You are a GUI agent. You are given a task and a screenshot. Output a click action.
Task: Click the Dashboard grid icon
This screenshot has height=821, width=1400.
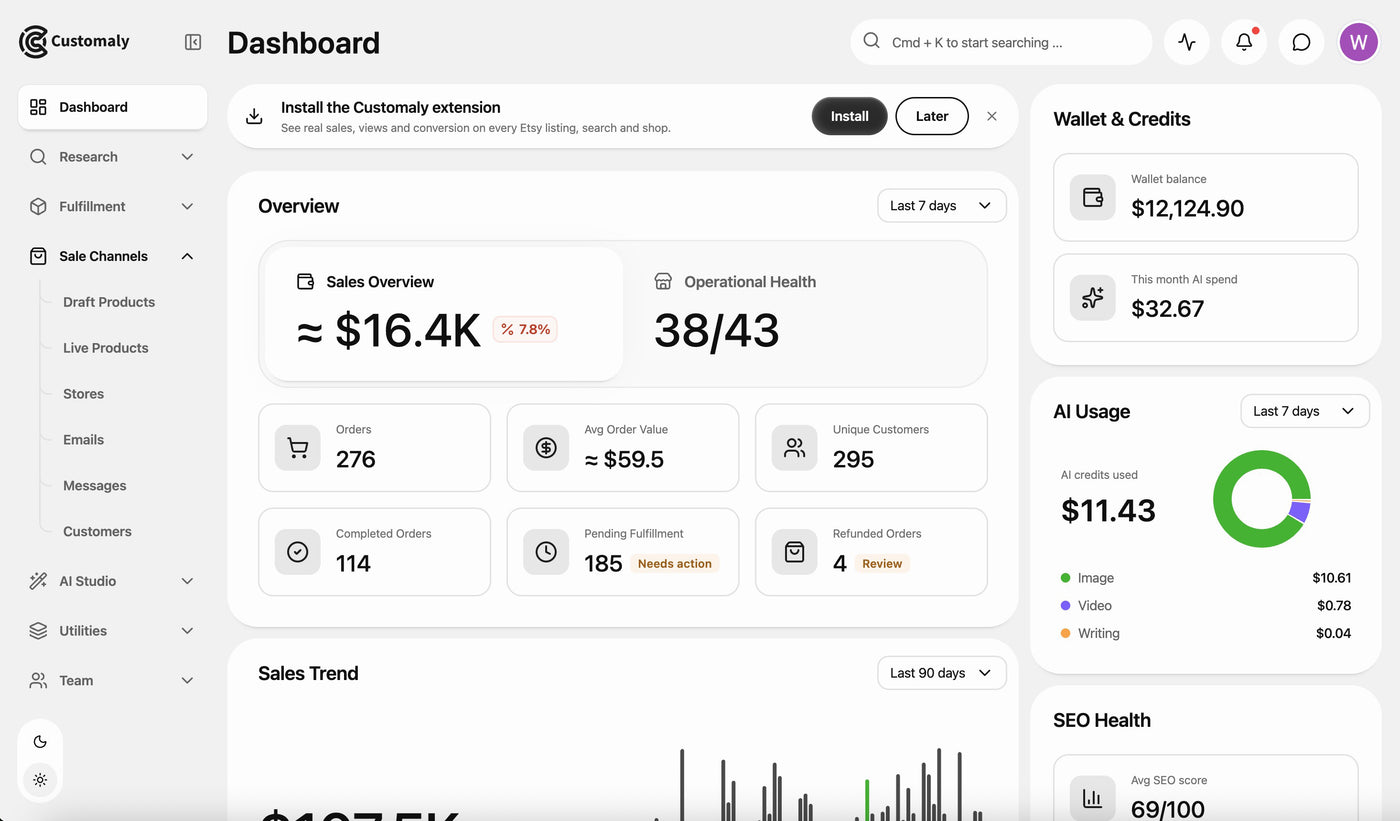[38, 107]
